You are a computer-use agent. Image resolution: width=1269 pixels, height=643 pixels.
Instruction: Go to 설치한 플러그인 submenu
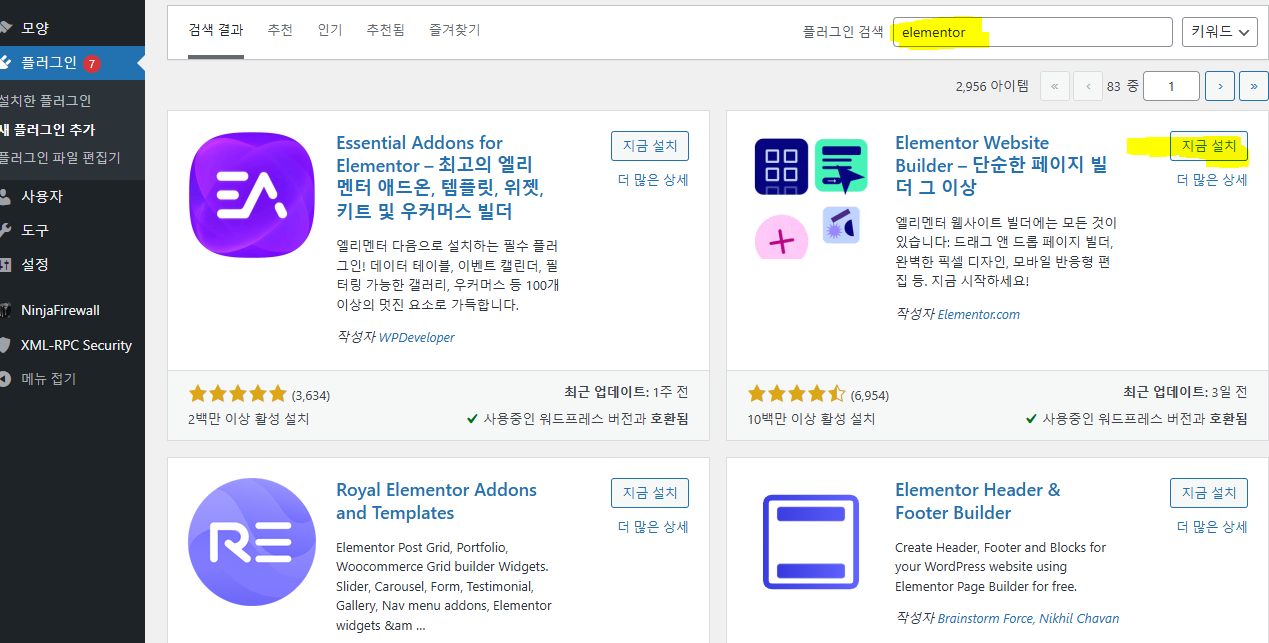[46, 101]
